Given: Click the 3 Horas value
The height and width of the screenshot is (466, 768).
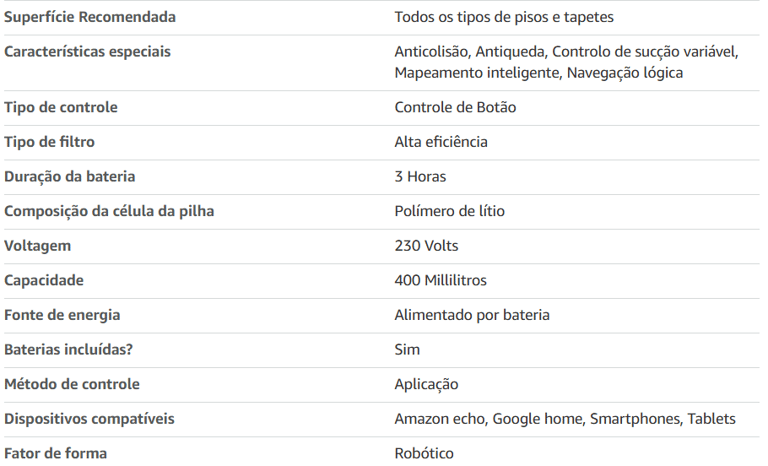Looking at the screenshot, I should tap(420, 176).
